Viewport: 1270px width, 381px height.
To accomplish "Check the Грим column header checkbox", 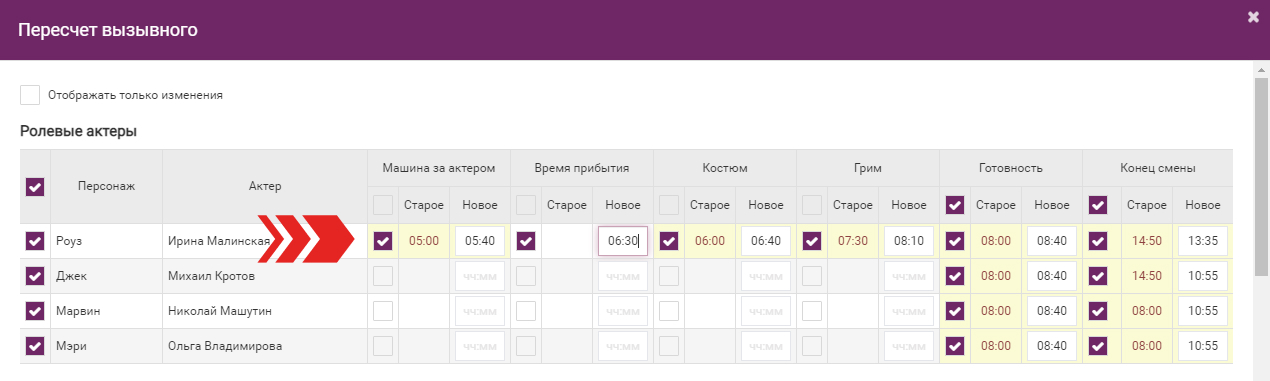I will pos(812,205).
